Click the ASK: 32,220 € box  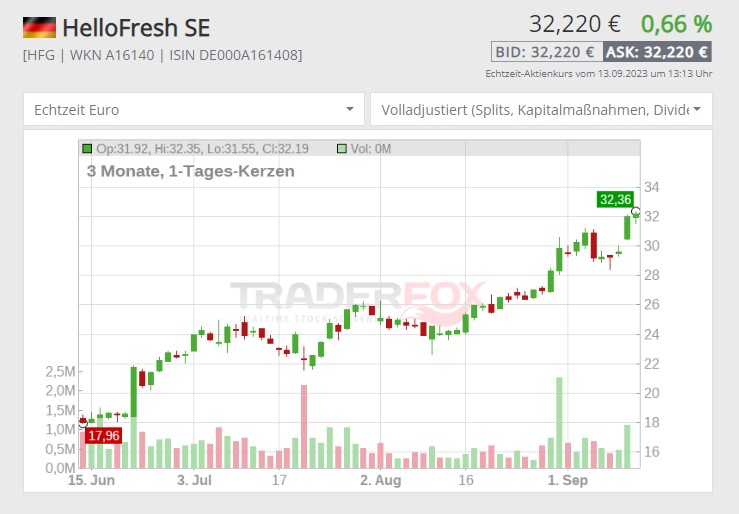coord(656,53)
